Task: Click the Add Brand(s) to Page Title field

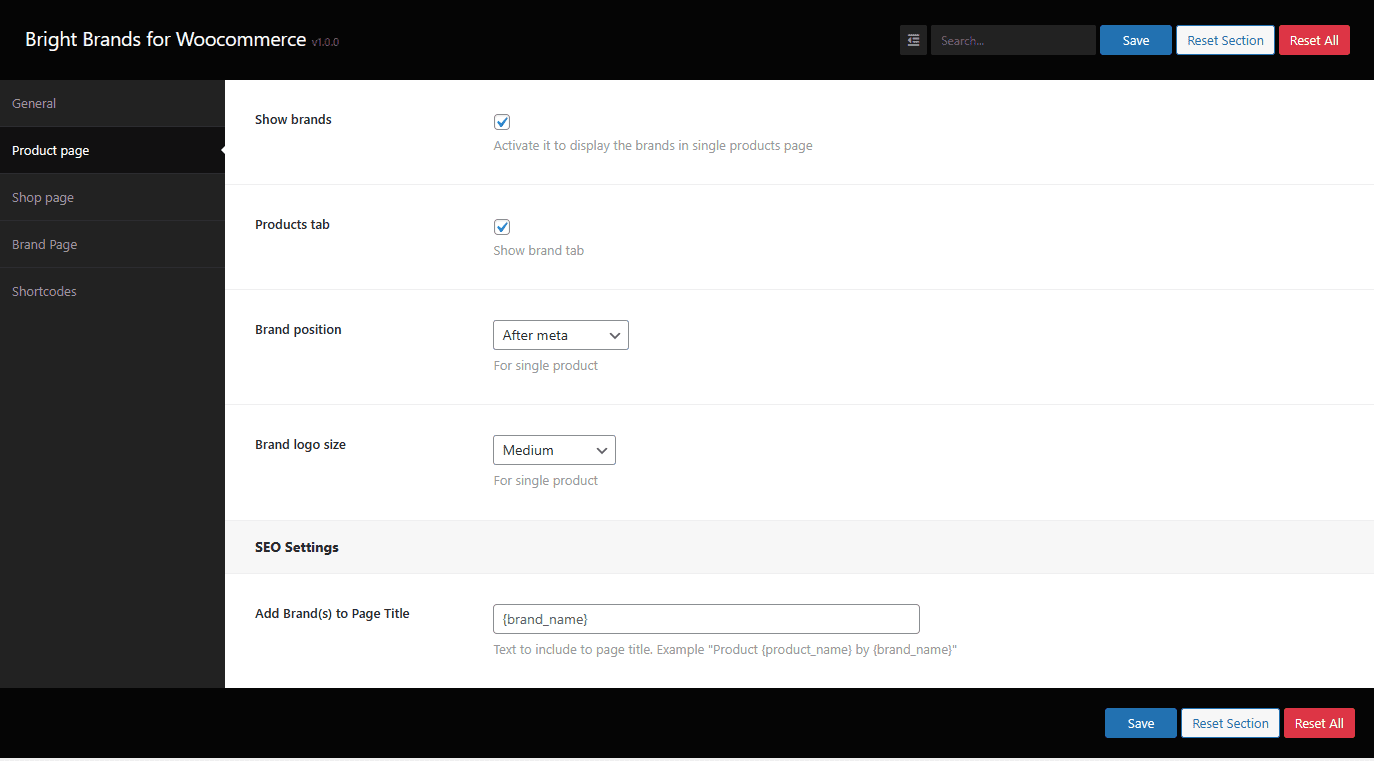Action: click(706, 619)
